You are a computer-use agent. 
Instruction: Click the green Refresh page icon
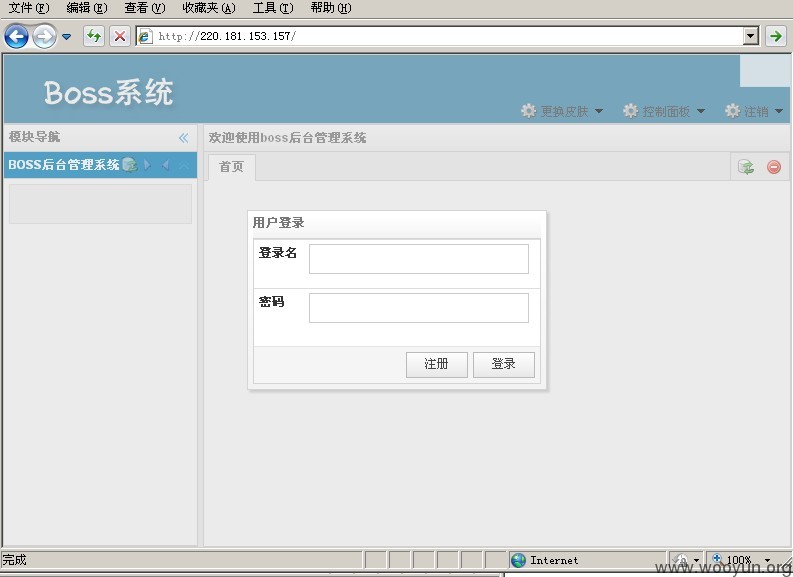(94, 36)
